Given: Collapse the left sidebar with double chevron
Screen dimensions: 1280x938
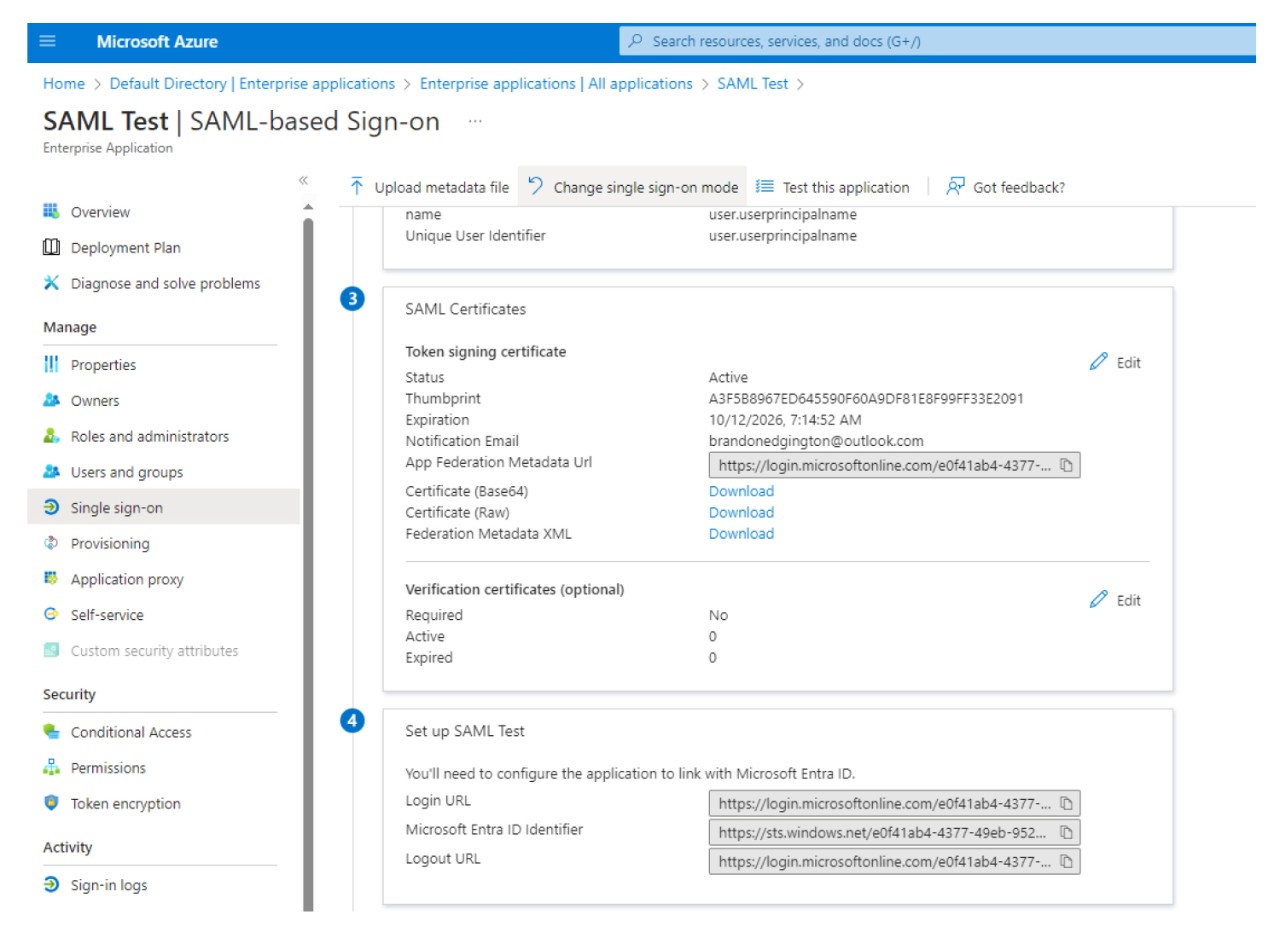Looking at the screenshot, I should pyautogui.click(x=303, y=181).
